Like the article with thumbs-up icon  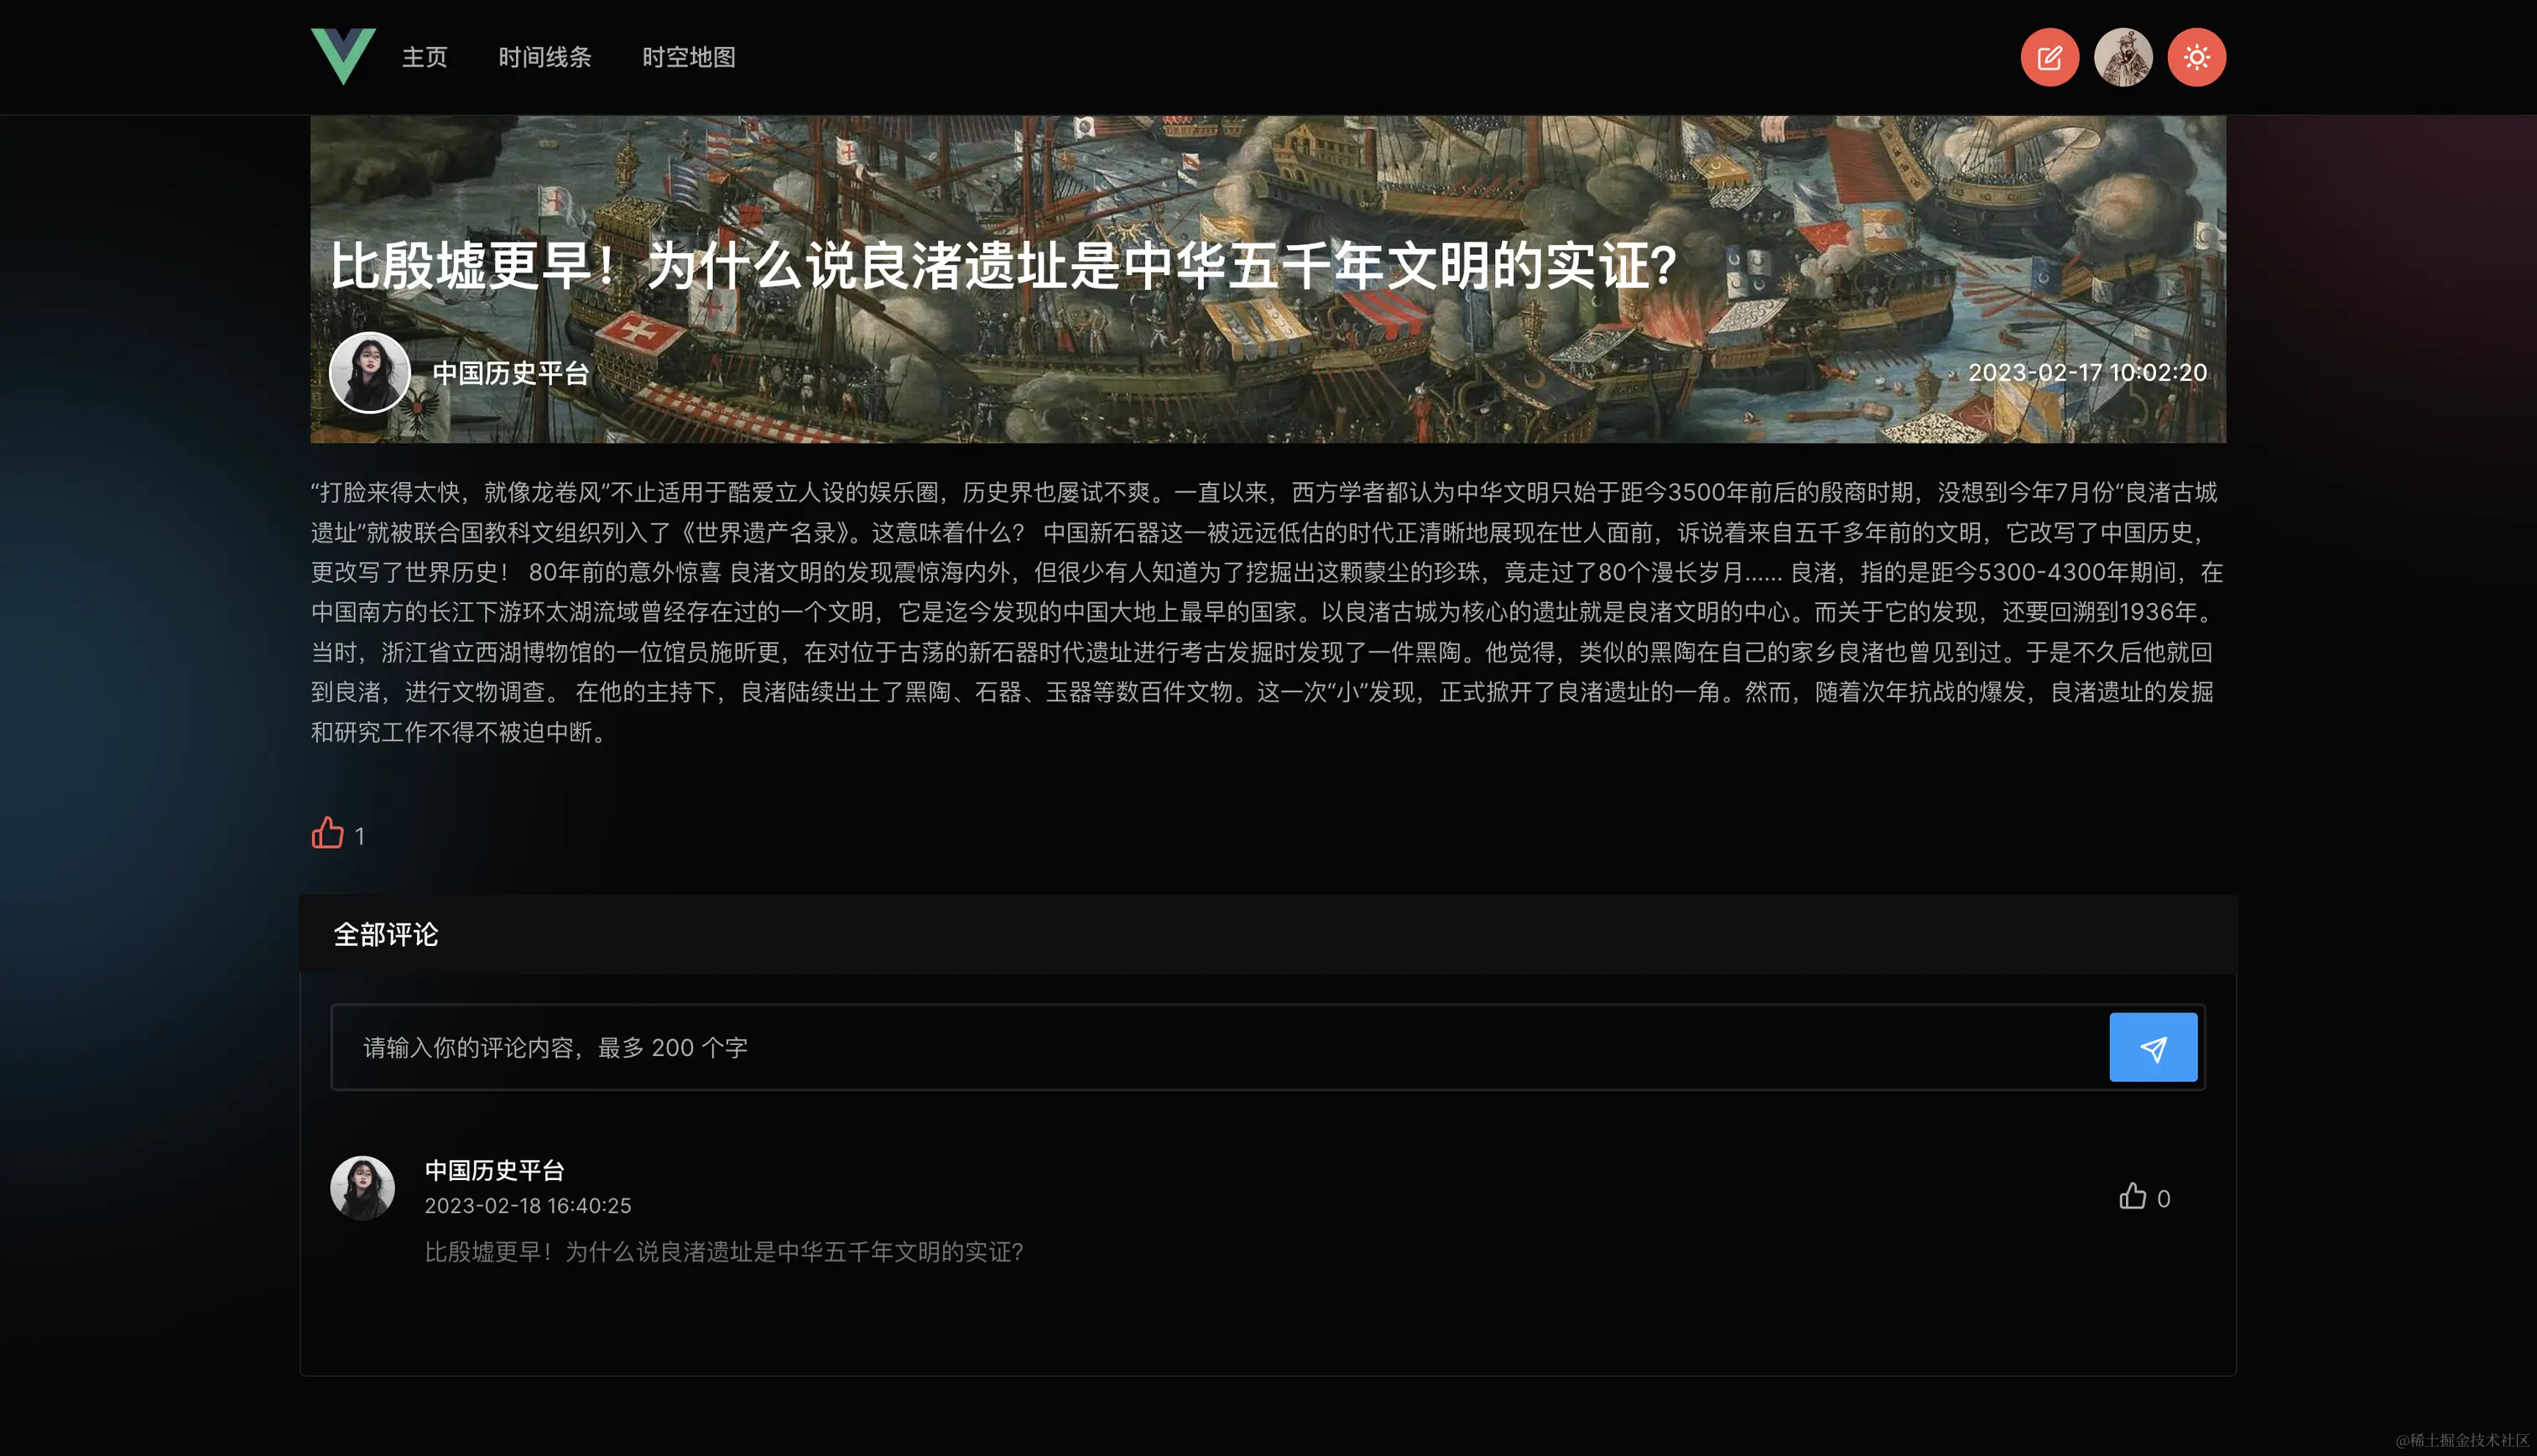(327, 833)
